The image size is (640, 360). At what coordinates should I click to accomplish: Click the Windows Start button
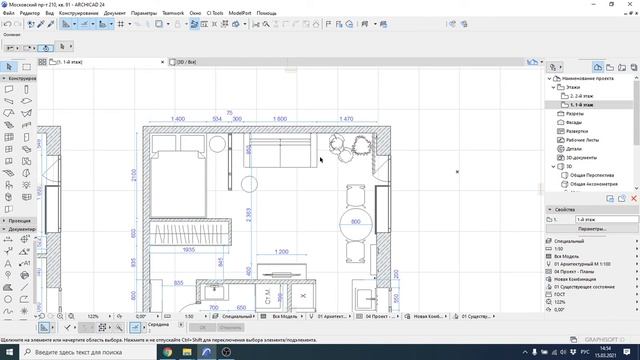click(9, 352)
